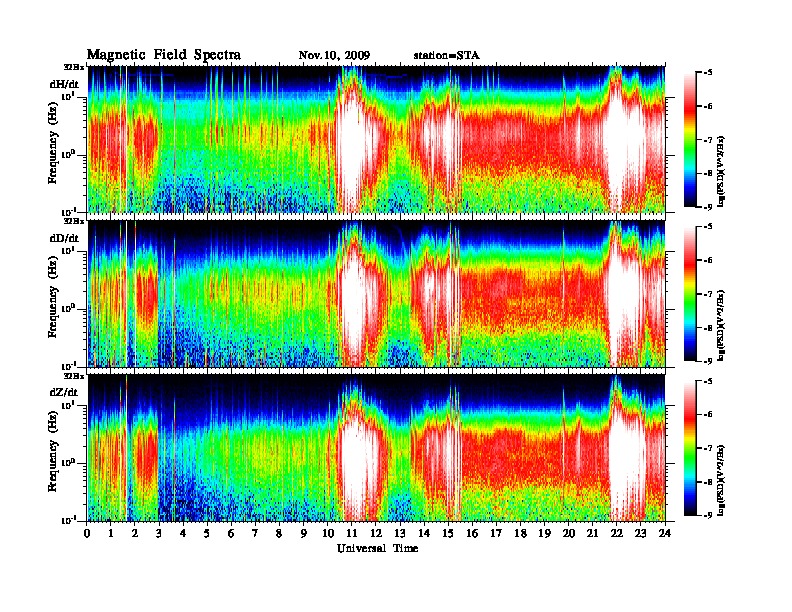Click the color bar beside the dZ/dt panel
Screen dimensions: 792x612
pos(690,448)
